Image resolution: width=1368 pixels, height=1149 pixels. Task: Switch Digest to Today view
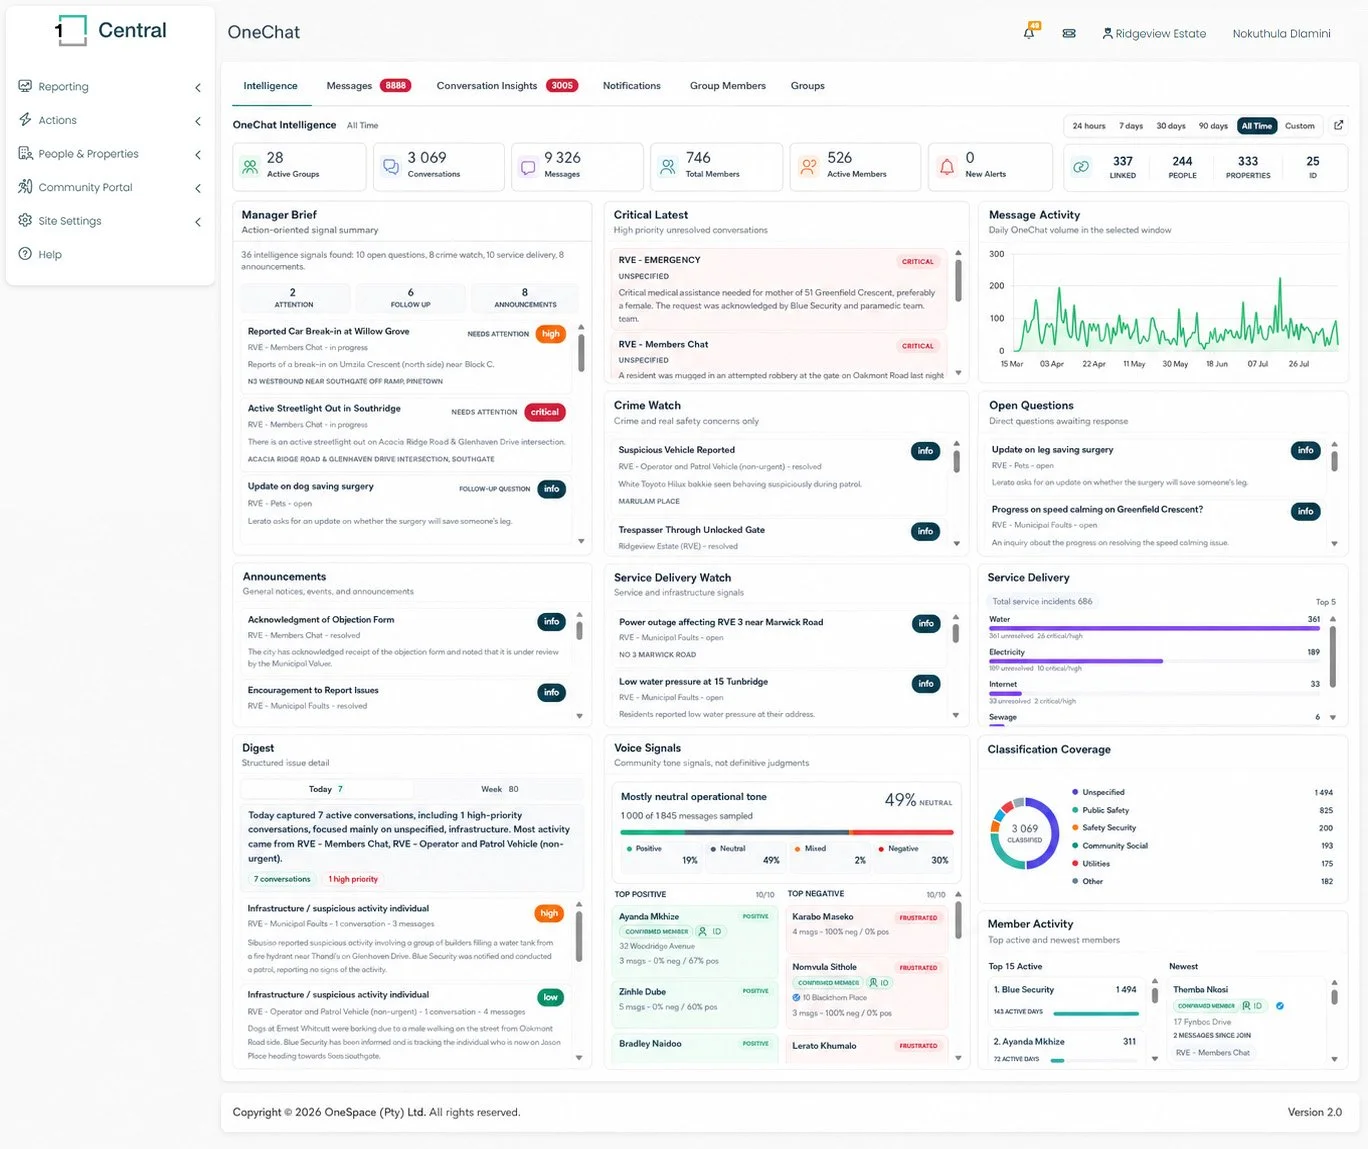[326, 789]
